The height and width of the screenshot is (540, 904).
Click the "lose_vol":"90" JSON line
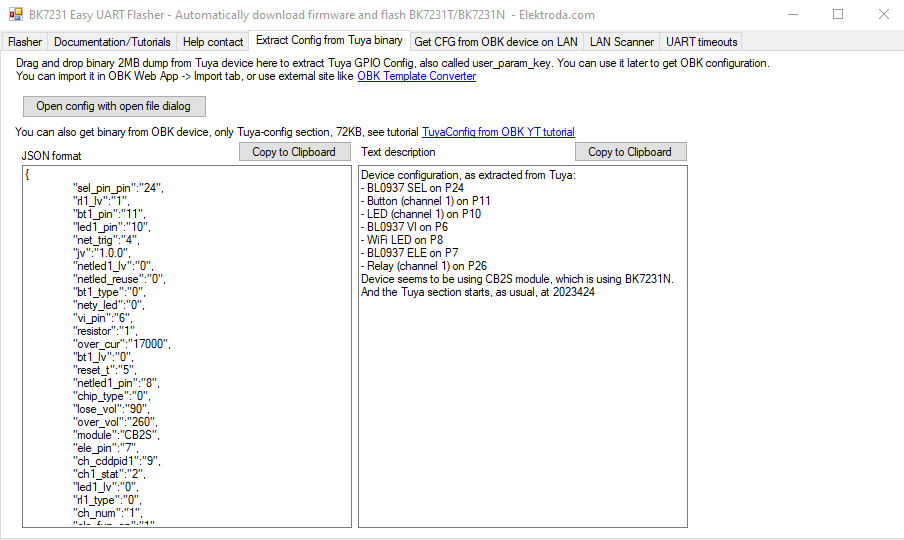[111, 409]
